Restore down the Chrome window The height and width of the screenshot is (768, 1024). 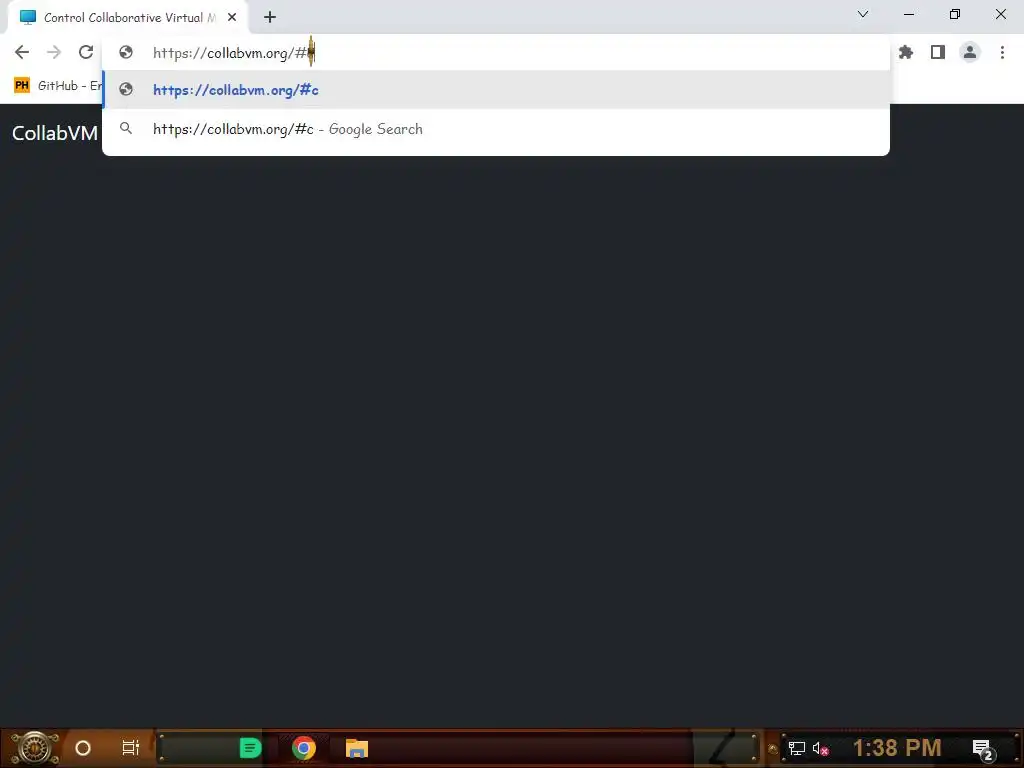955,14
